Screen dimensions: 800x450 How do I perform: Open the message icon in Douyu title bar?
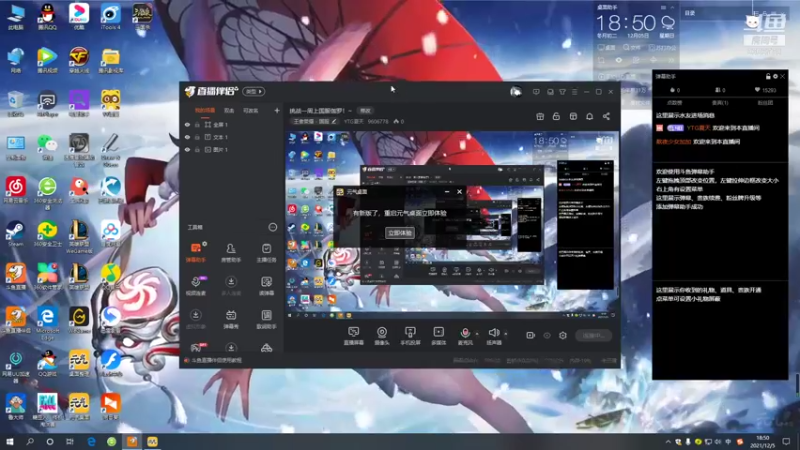536,92
